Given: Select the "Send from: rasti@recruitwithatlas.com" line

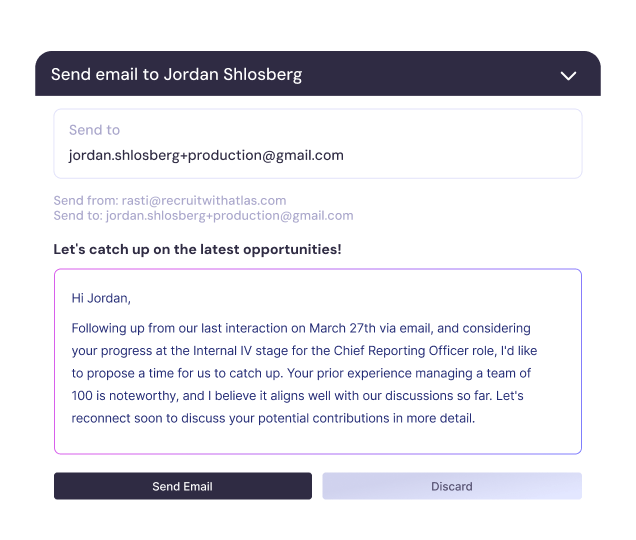Looking at the screenshot, I should (x=170, y=201).
